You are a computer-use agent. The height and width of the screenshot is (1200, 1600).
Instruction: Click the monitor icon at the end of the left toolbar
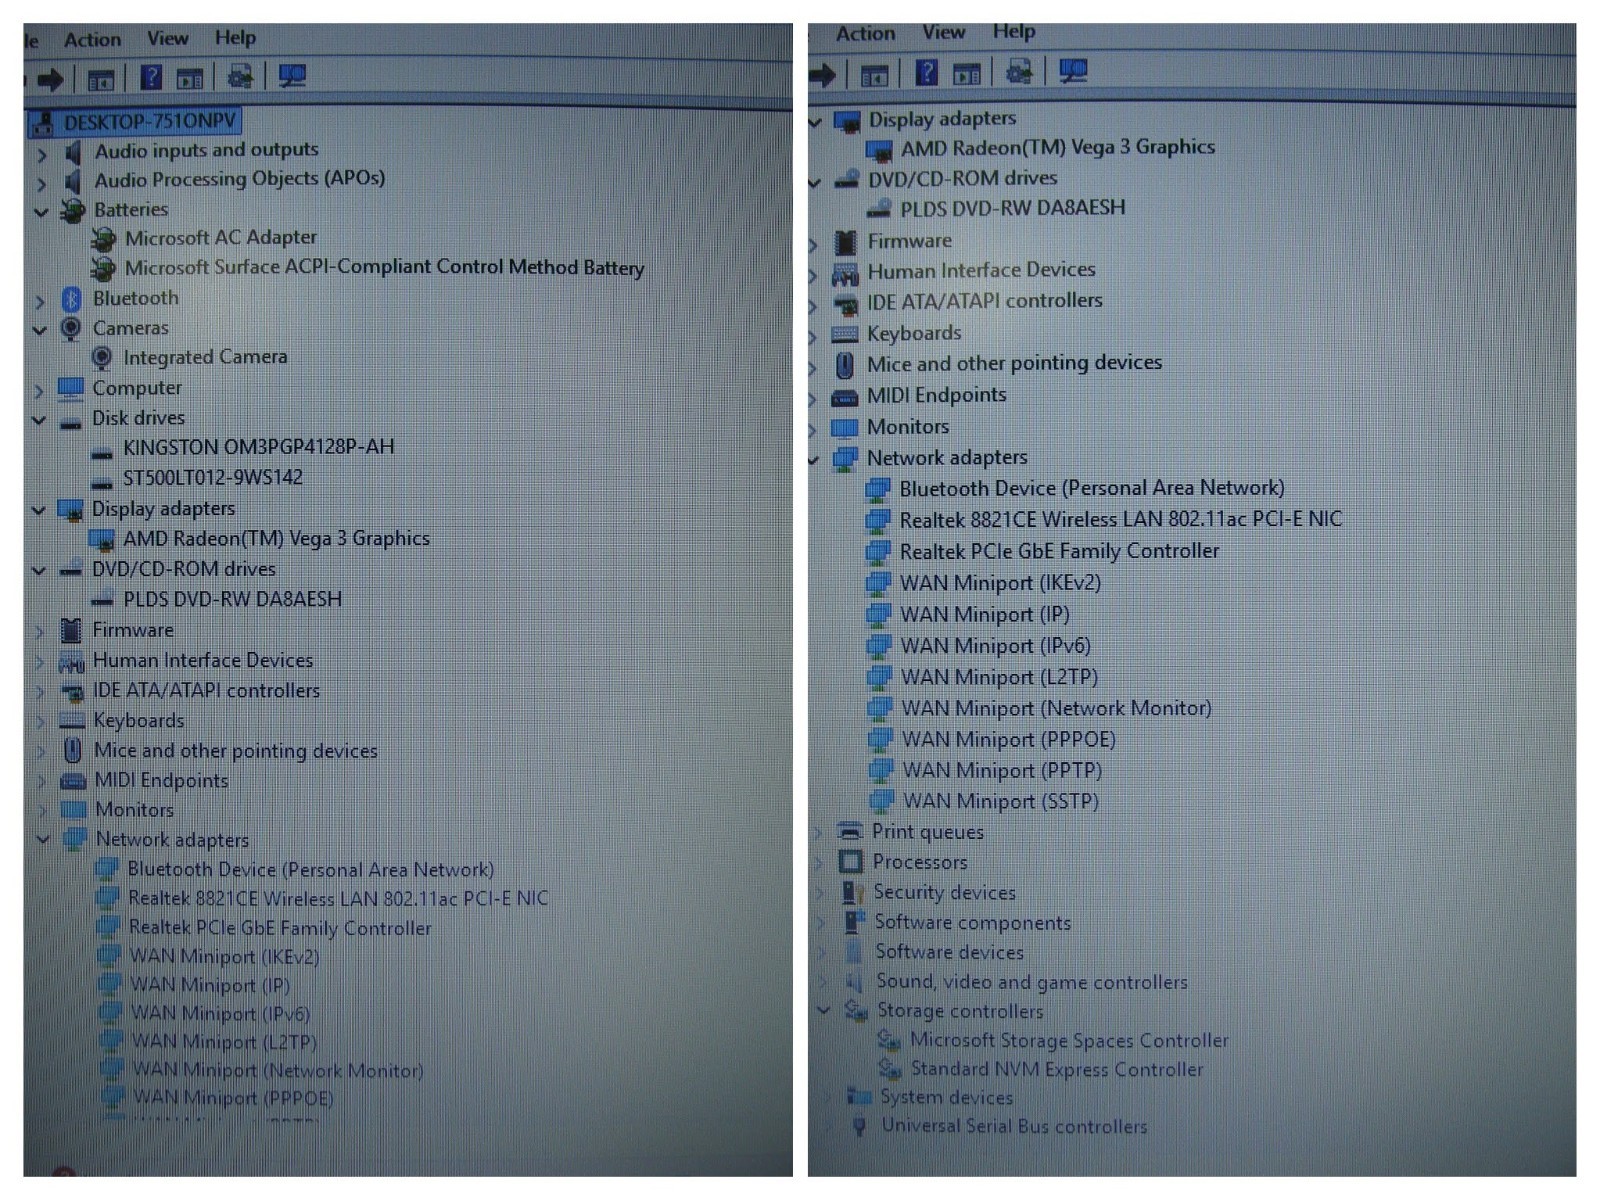click(x=292, y=76)
